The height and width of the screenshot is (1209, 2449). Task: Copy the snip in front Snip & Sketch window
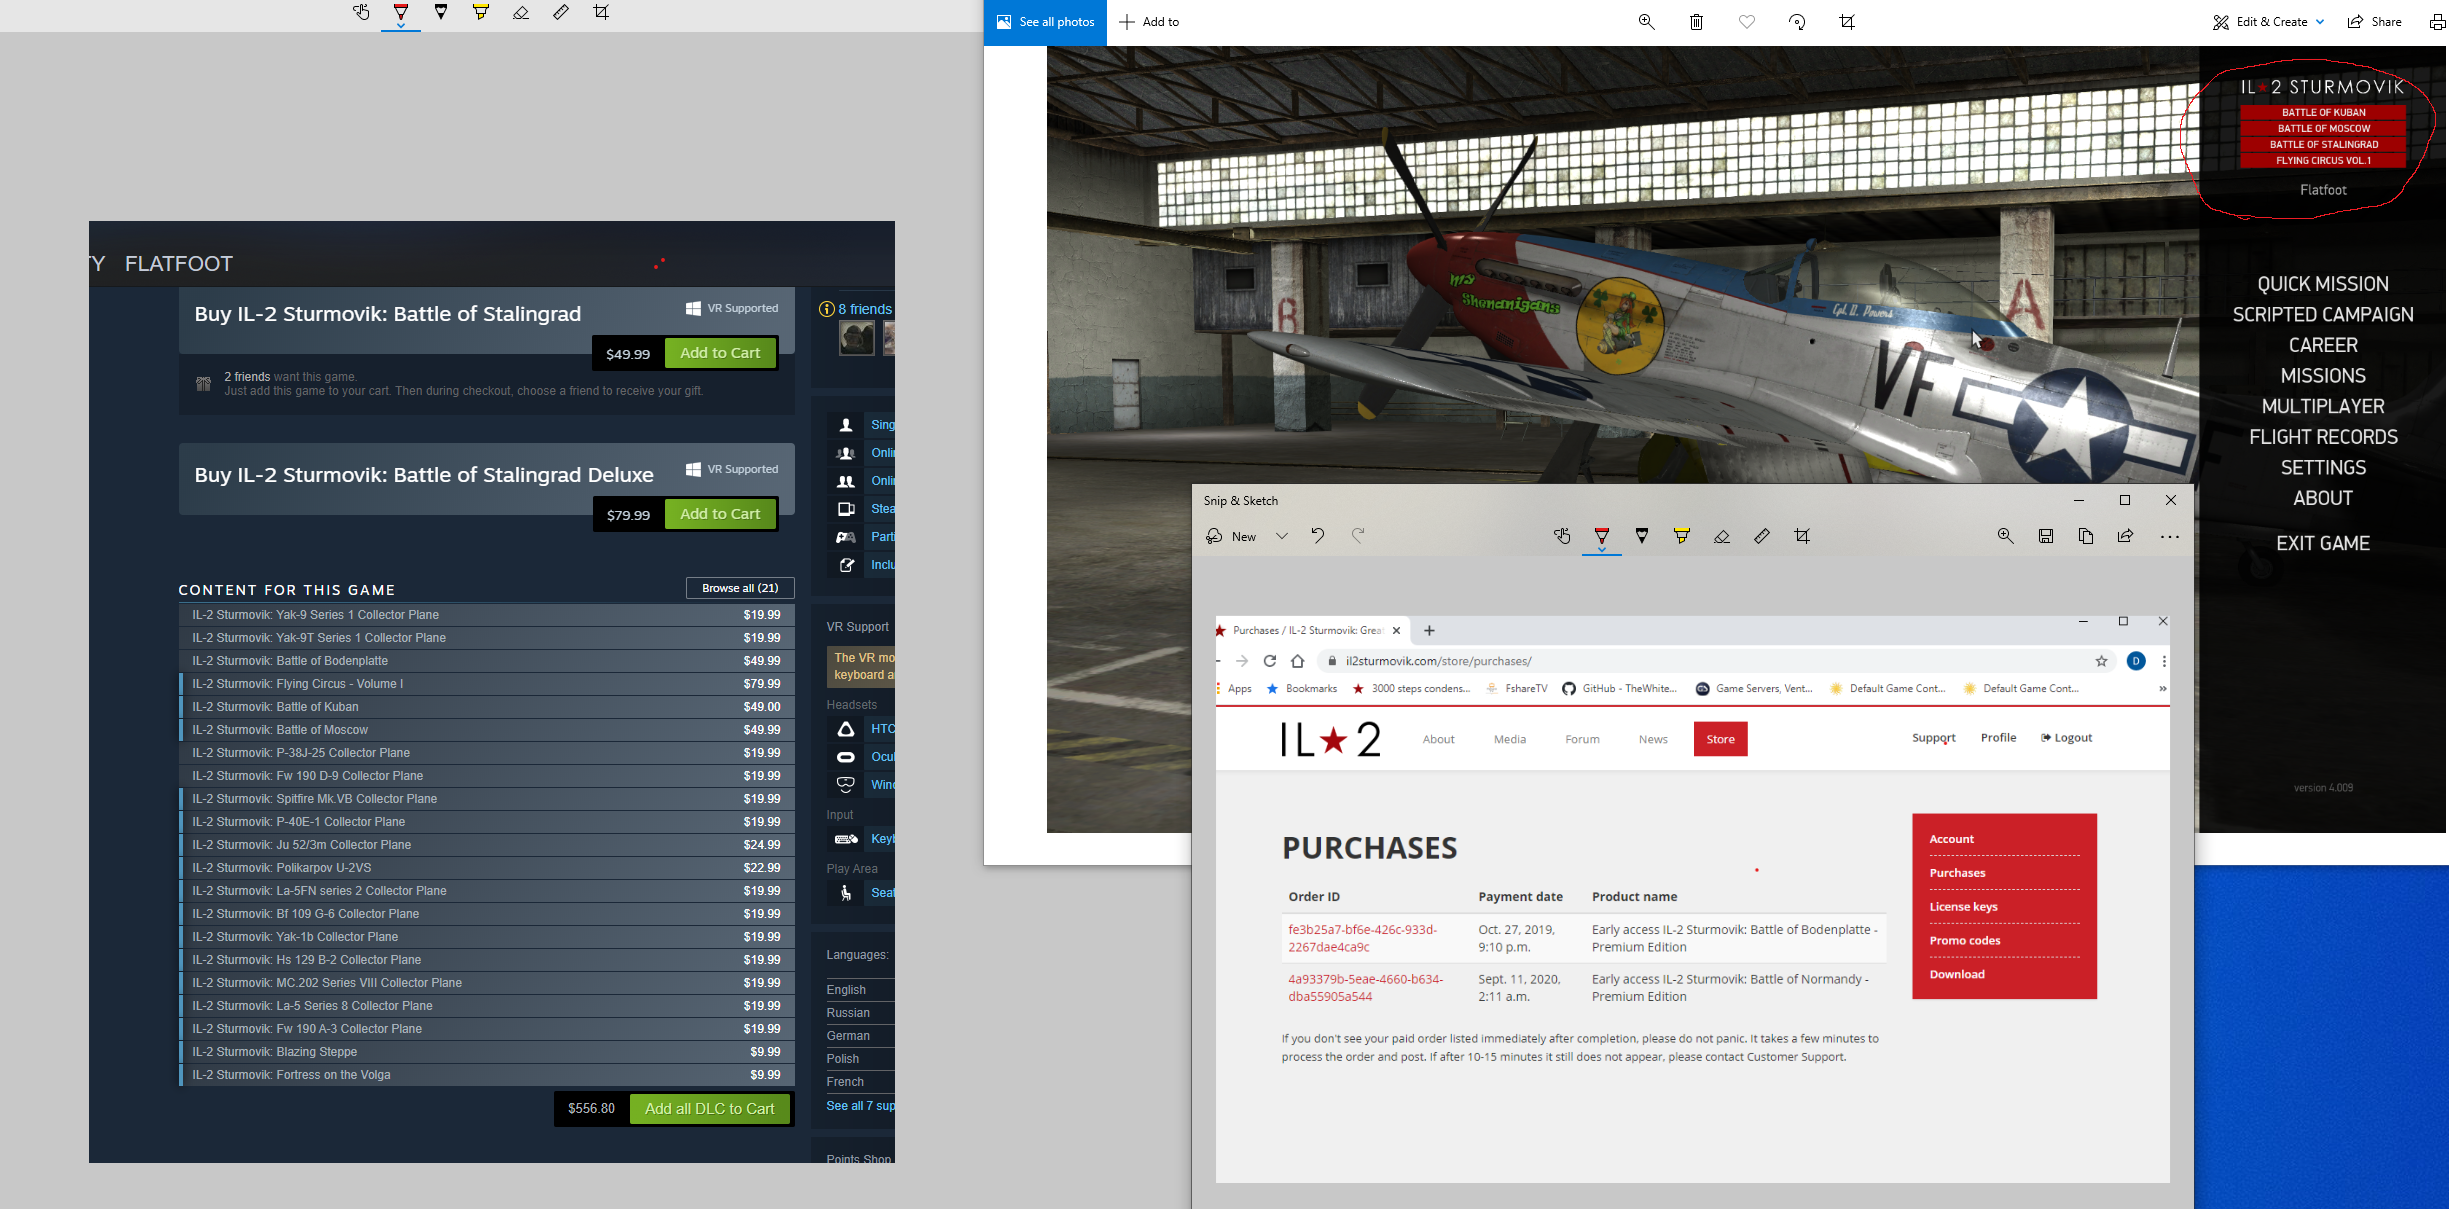tap(2086, 536)
